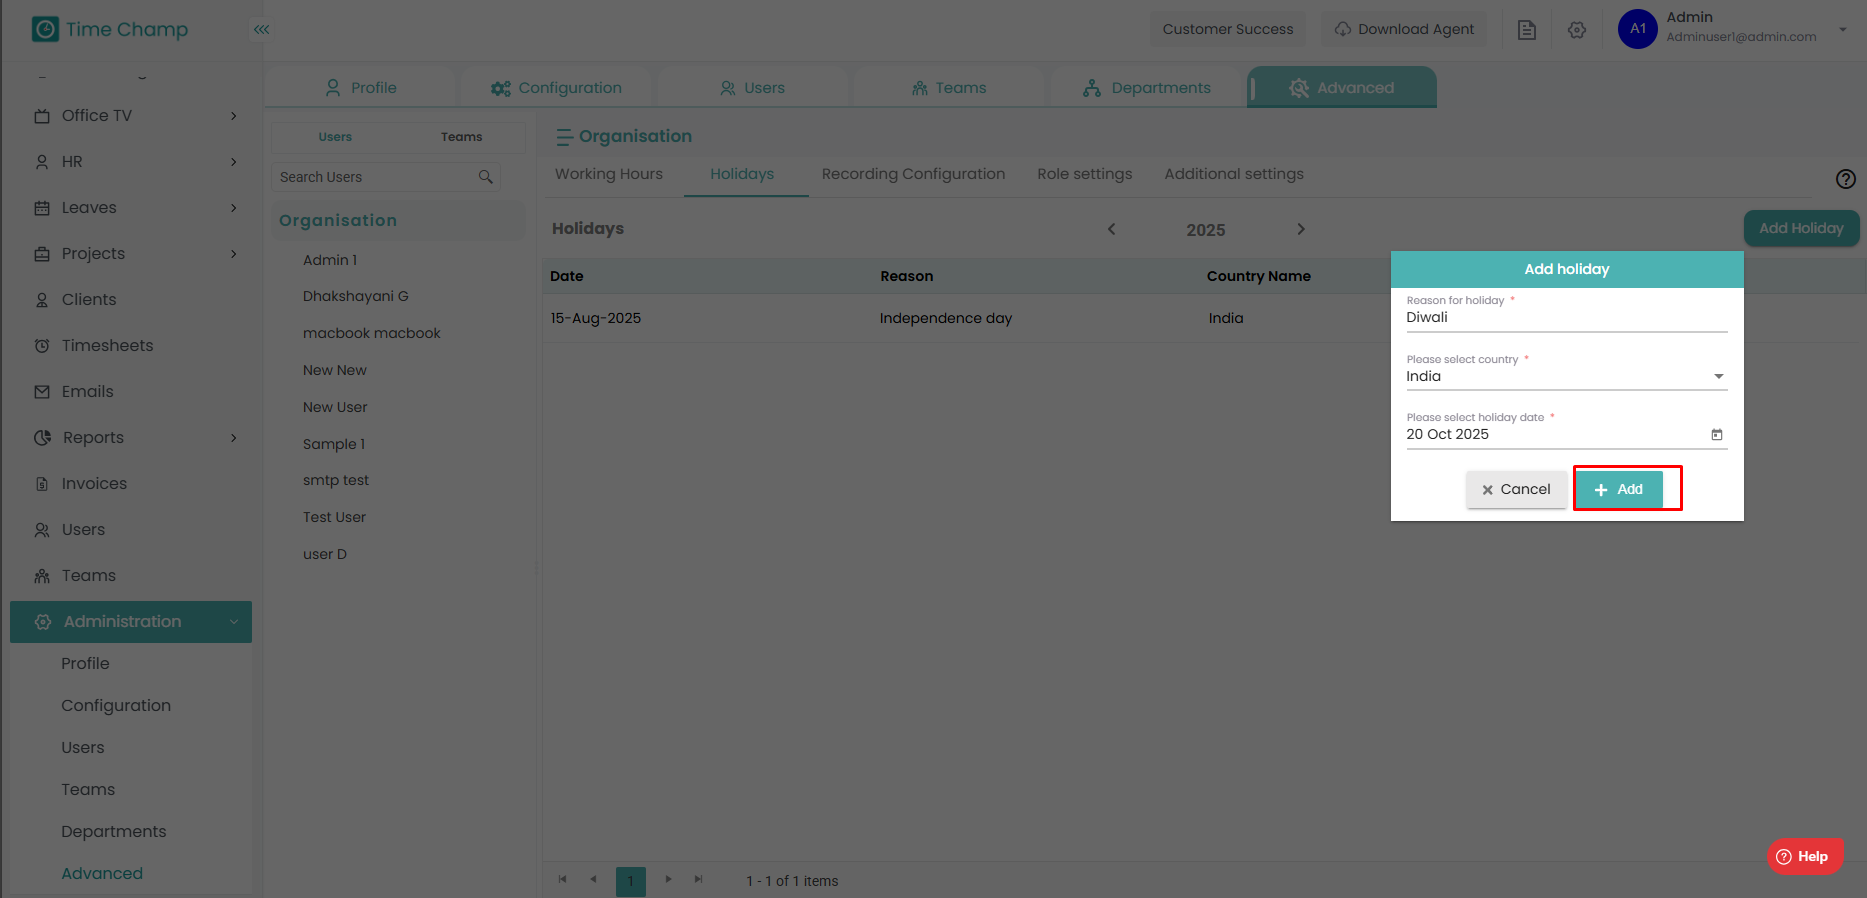The width and height of the screenshot is (1867, 898).
Task: Select the Advanced tab
Action: [1342, 88]
